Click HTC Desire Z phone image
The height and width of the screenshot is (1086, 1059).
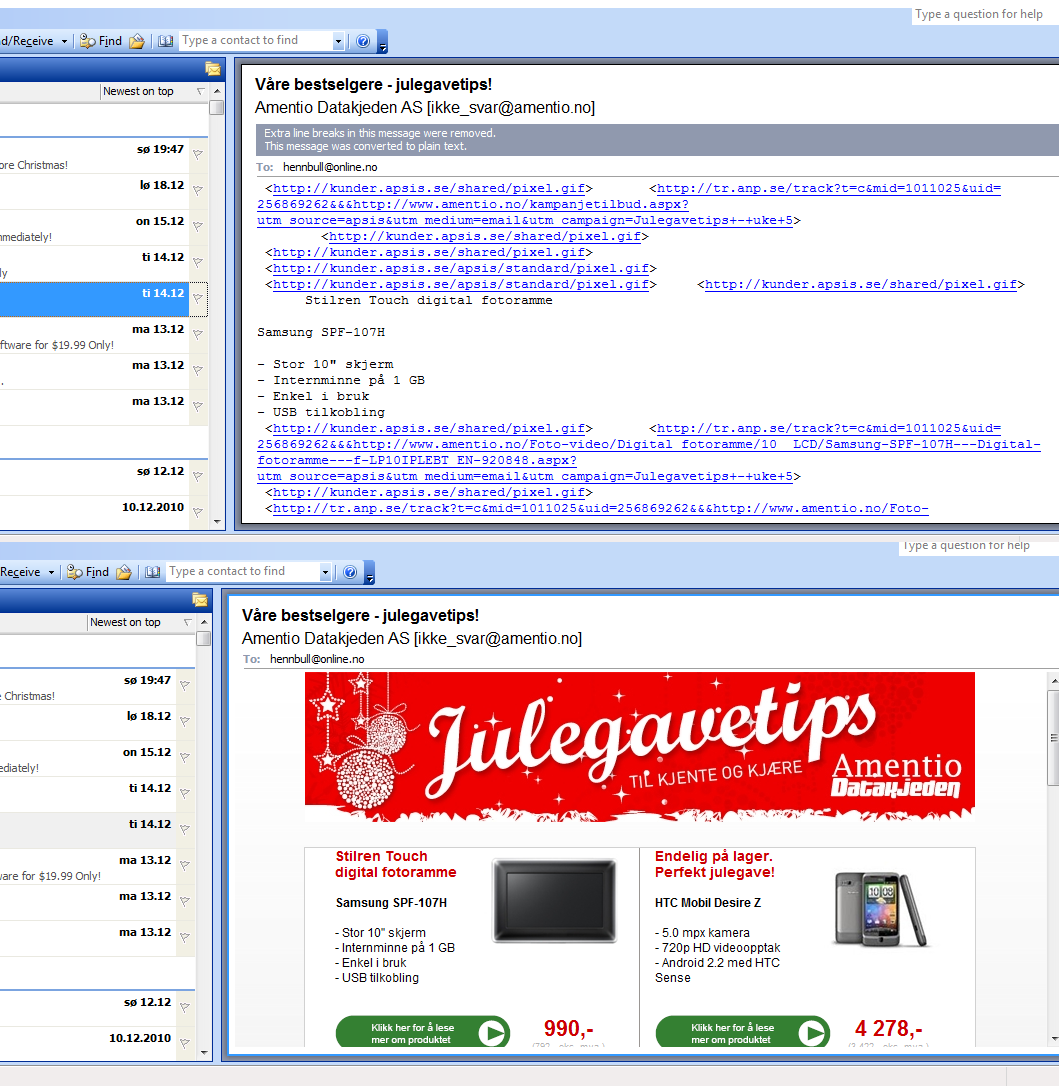[x=880, y=909]
